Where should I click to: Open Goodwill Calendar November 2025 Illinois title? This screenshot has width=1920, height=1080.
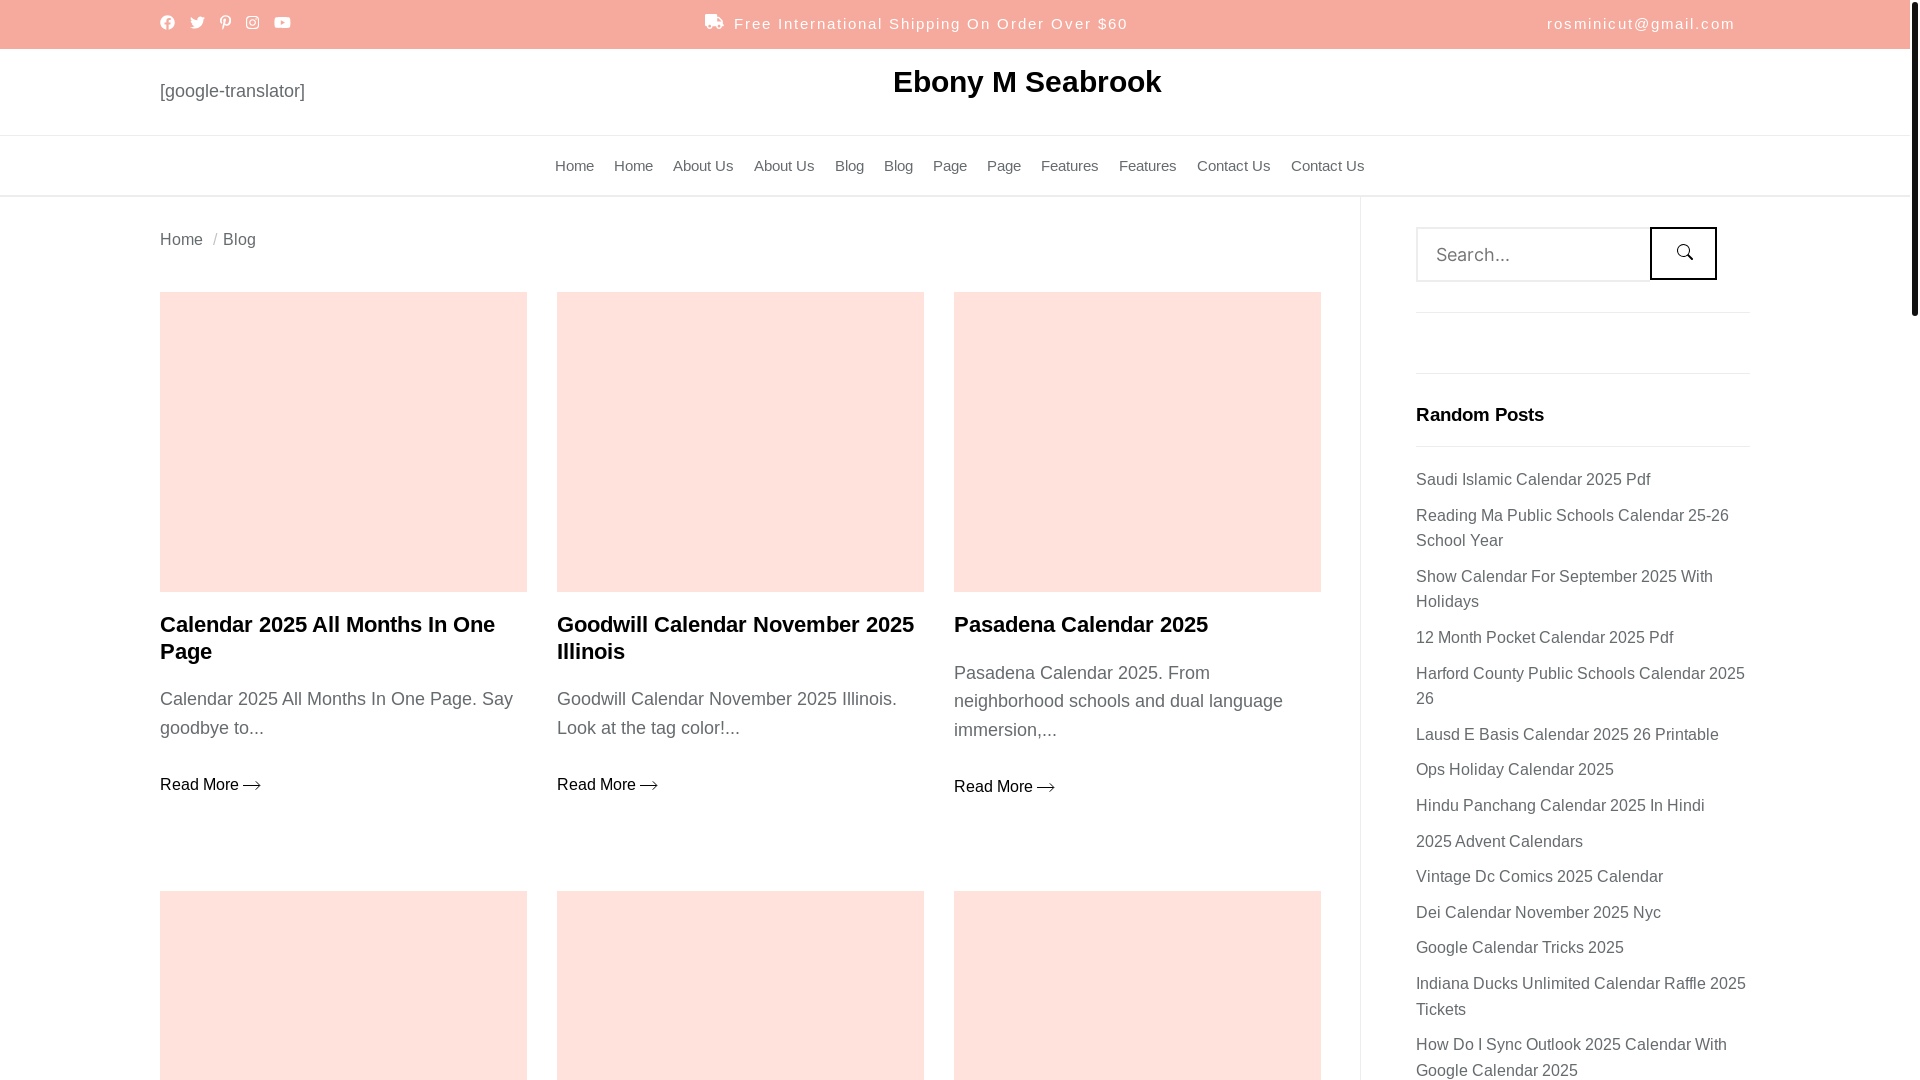pyautogui.click(x=735, y=638)
